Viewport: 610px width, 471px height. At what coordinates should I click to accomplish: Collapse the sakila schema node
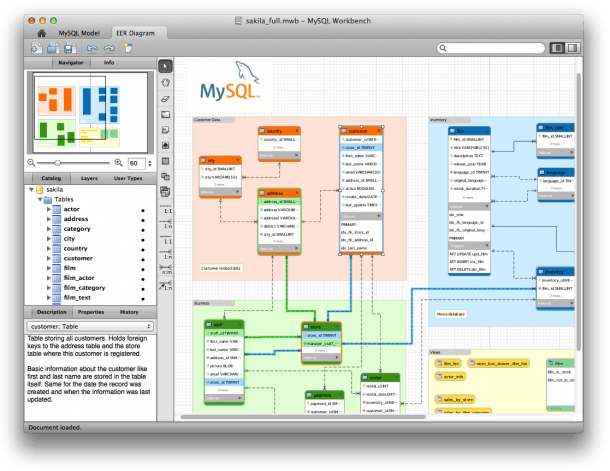tap(31, 189)
